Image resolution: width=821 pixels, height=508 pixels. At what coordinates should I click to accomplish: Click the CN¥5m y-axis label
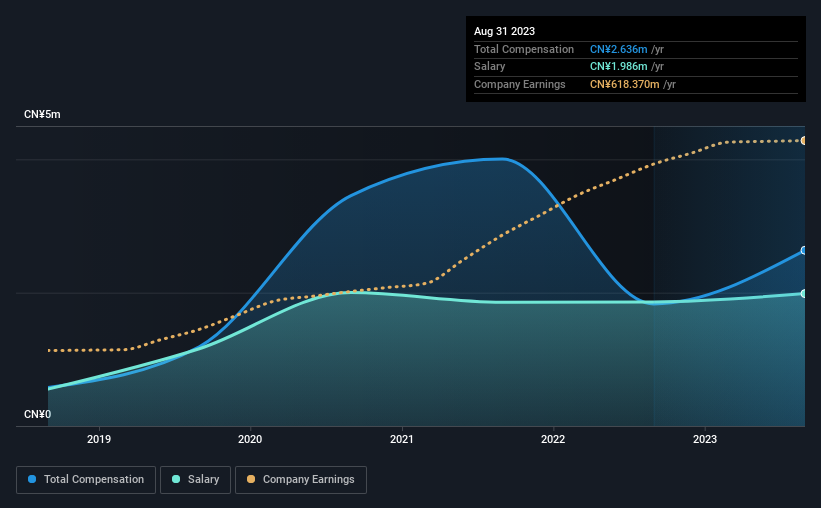(x=42, y=114)
